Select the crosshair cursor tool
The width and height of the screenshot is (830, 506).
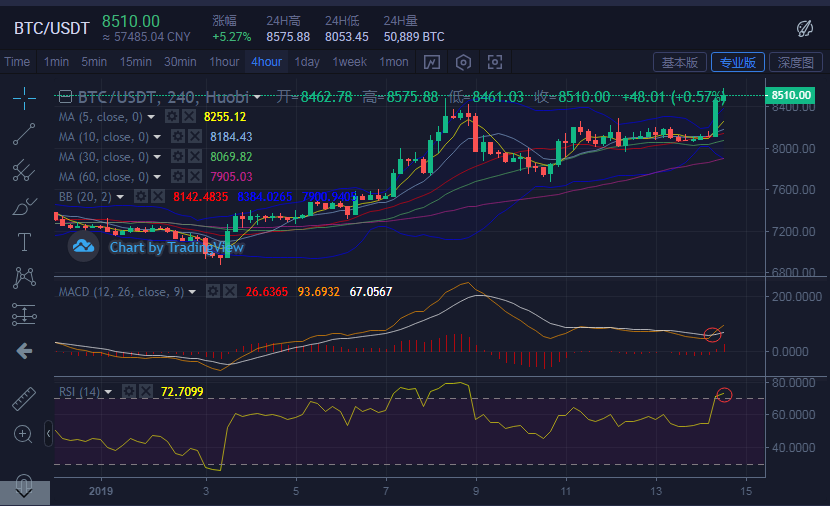24,98
